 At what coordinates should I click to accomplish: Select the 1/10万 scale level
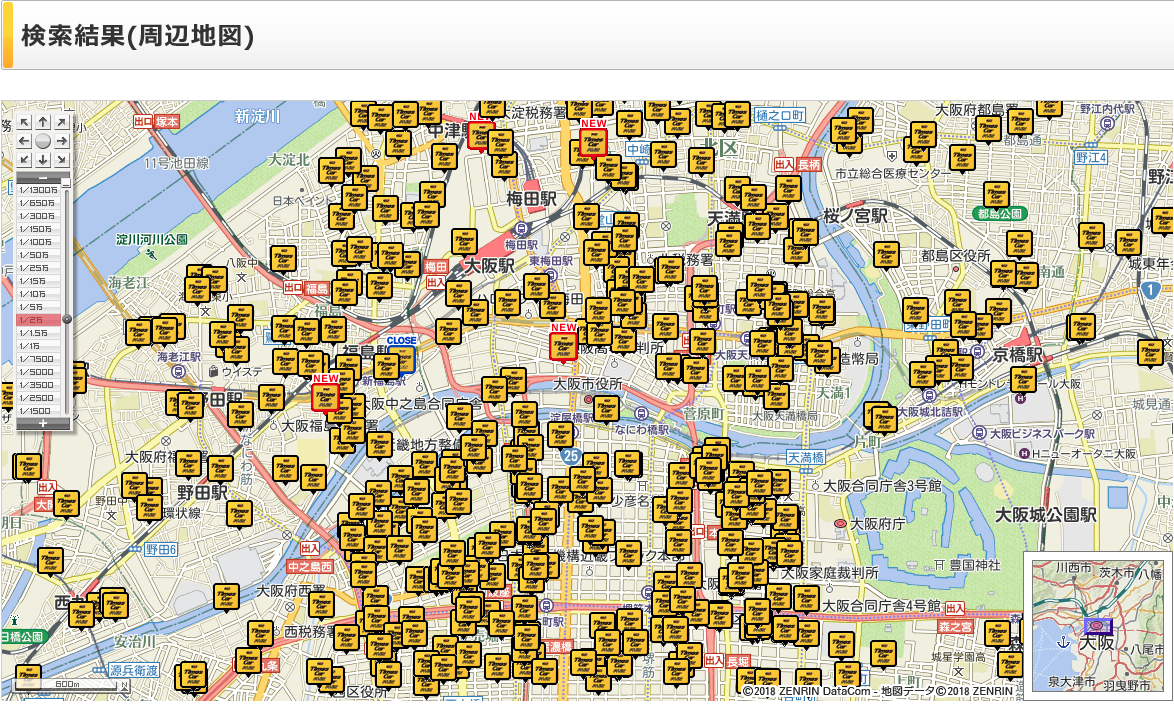pyautogui.click(x=38, y=294)
